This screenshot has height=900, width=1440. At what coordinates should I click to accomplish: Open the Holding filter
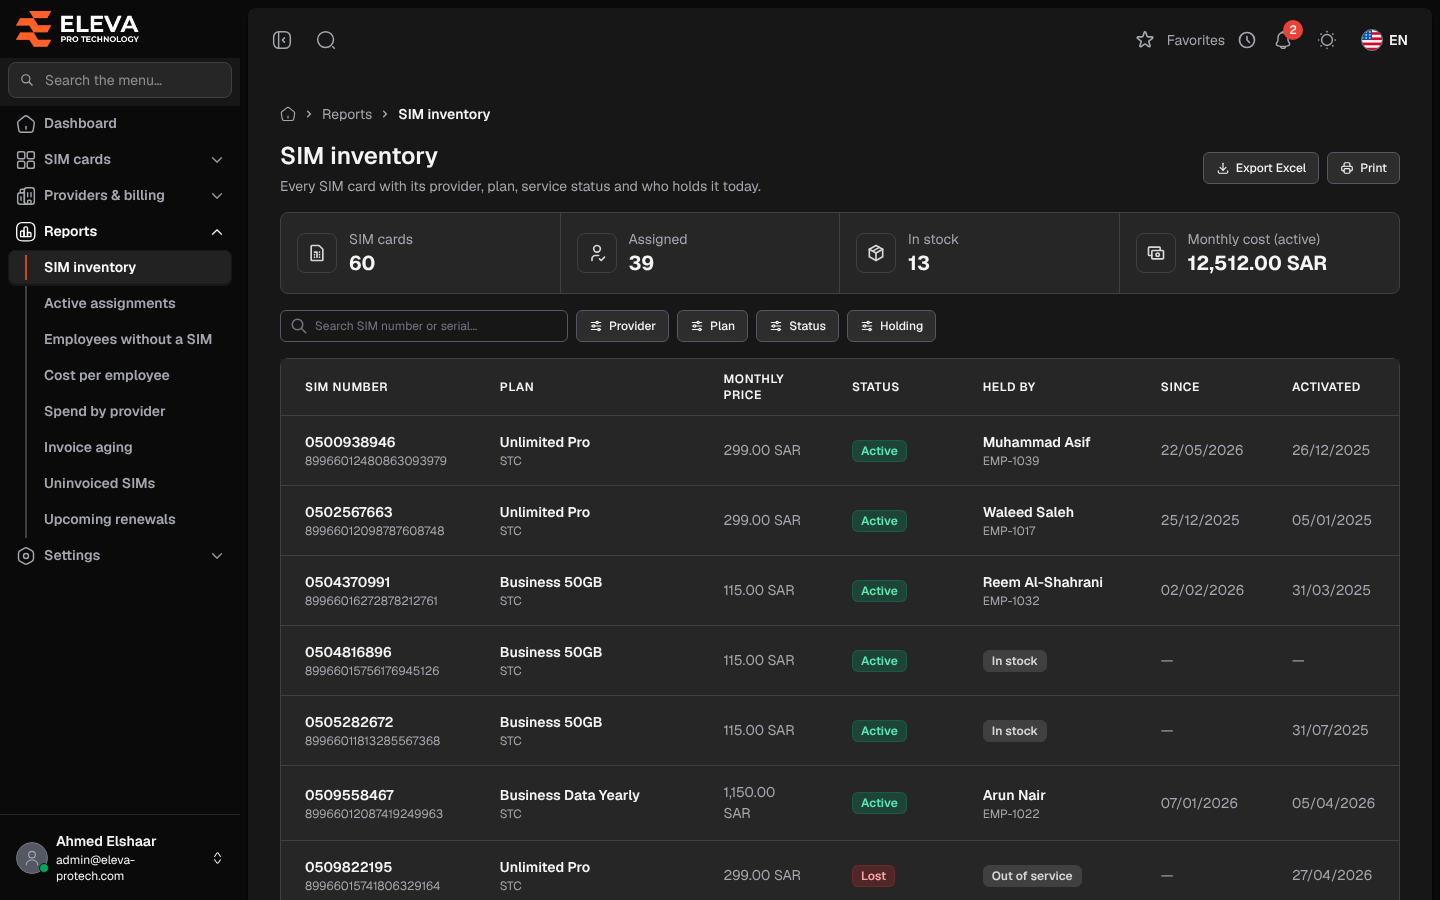[x=891, y=326]
